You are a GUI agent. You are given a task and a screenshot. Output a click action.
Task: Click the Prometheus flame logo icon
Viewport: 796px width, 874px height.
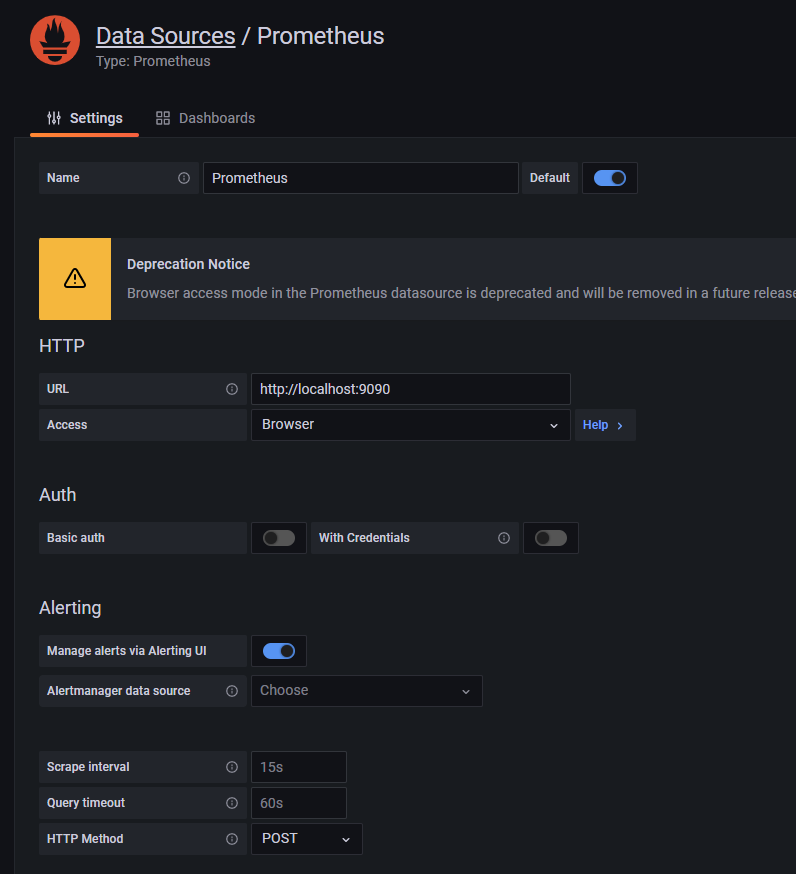tap(55, 40)
